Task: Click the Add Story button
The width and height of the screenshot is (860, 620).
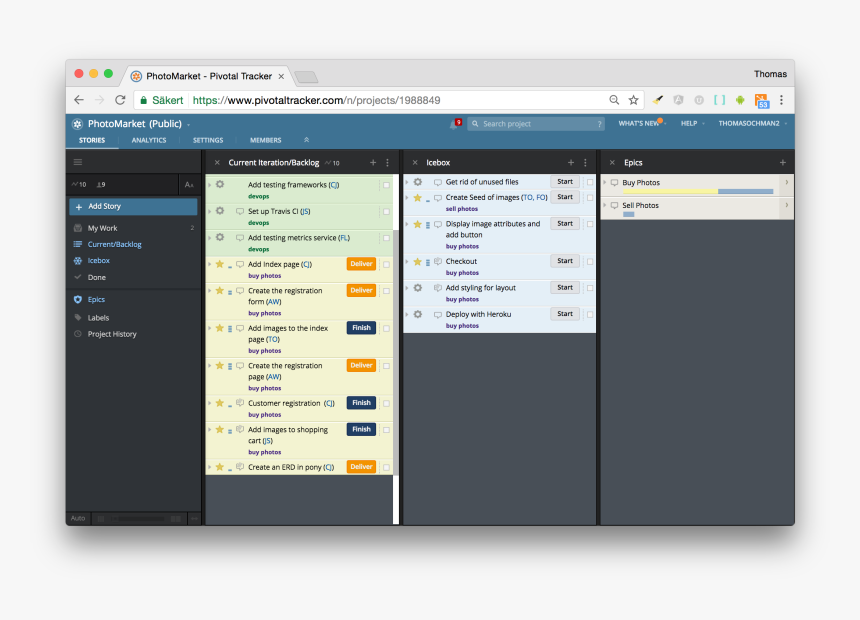Action: click(133, 206)
